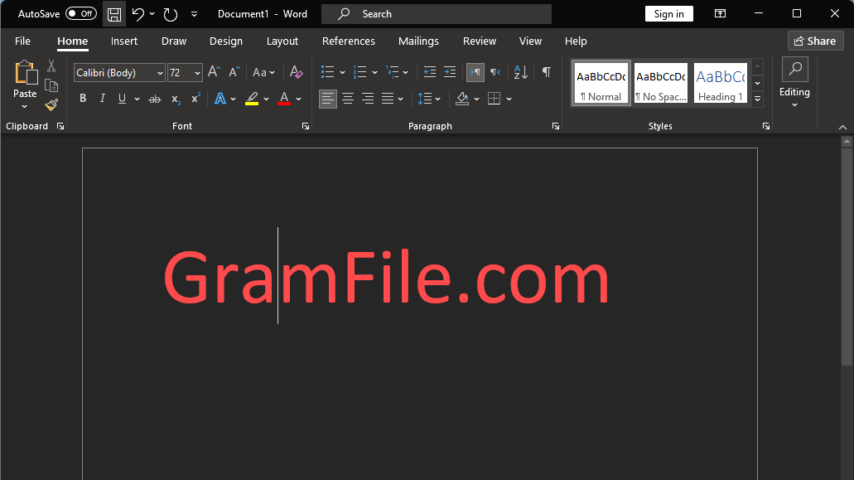Viewport: 854px width, 480px height.
Task: Switch to the Insert tab
Action: click(124, 41)
